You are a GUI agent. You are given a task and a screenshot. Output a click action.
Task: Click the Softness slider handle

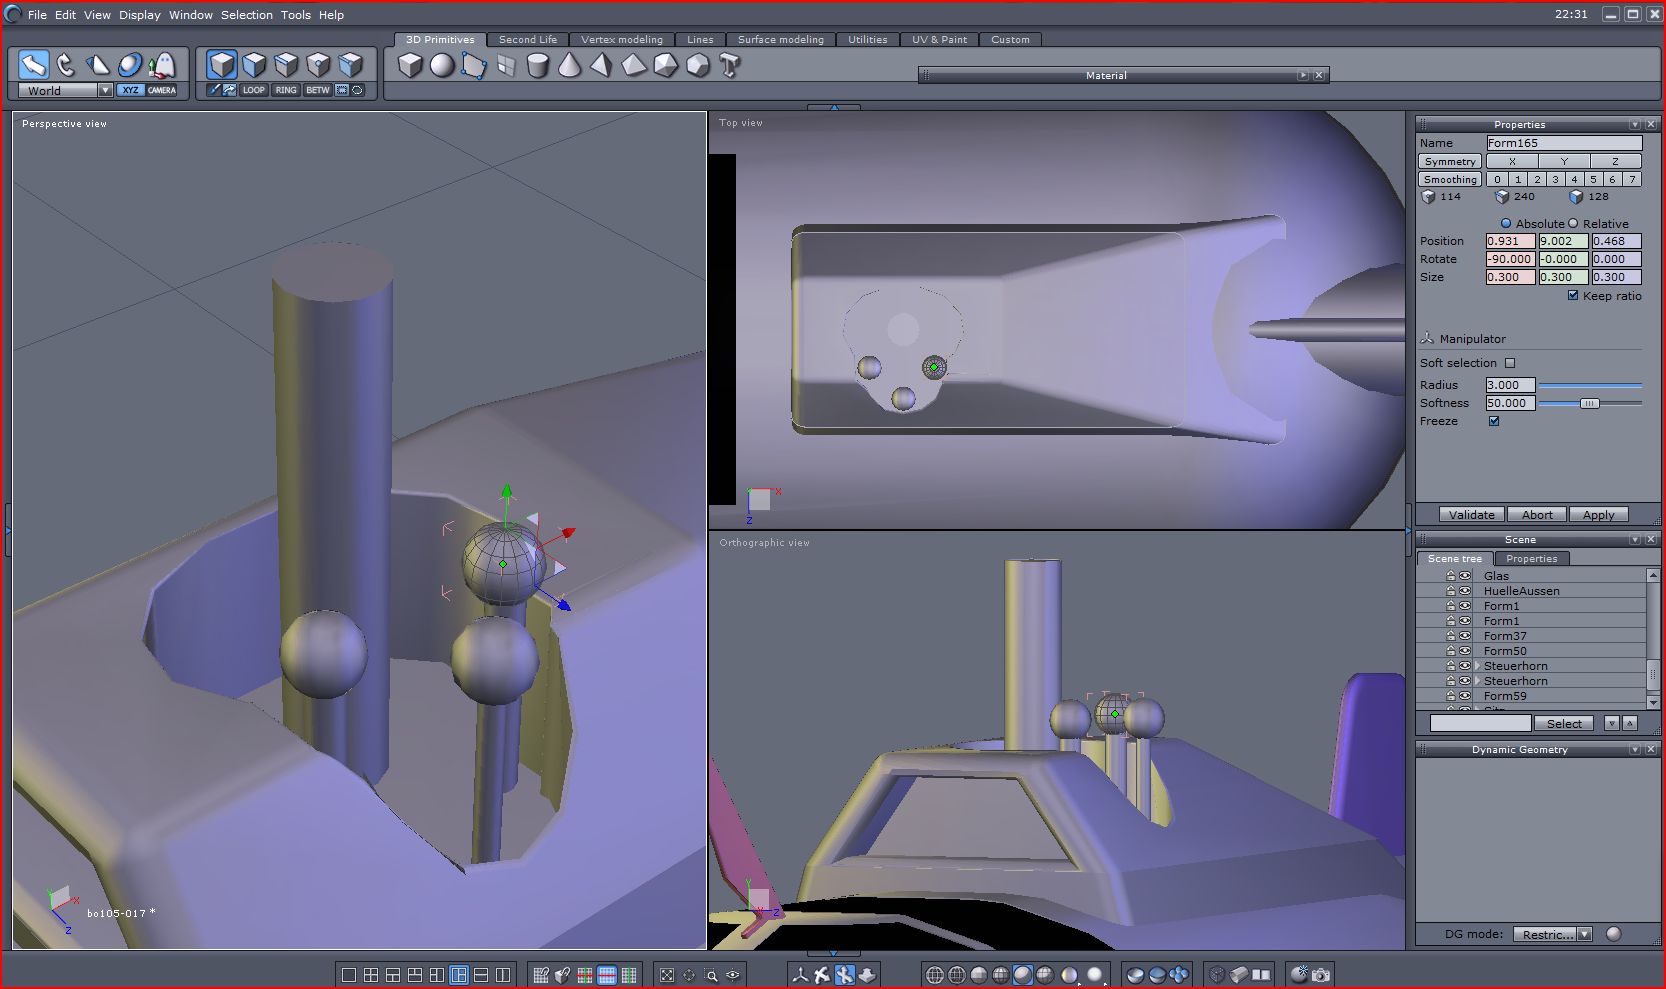1589,403
